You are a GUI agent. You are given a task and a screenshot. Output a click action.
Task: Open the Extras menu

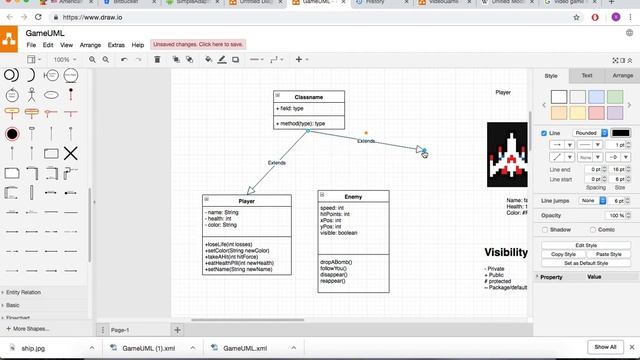(x=116, y=45)
